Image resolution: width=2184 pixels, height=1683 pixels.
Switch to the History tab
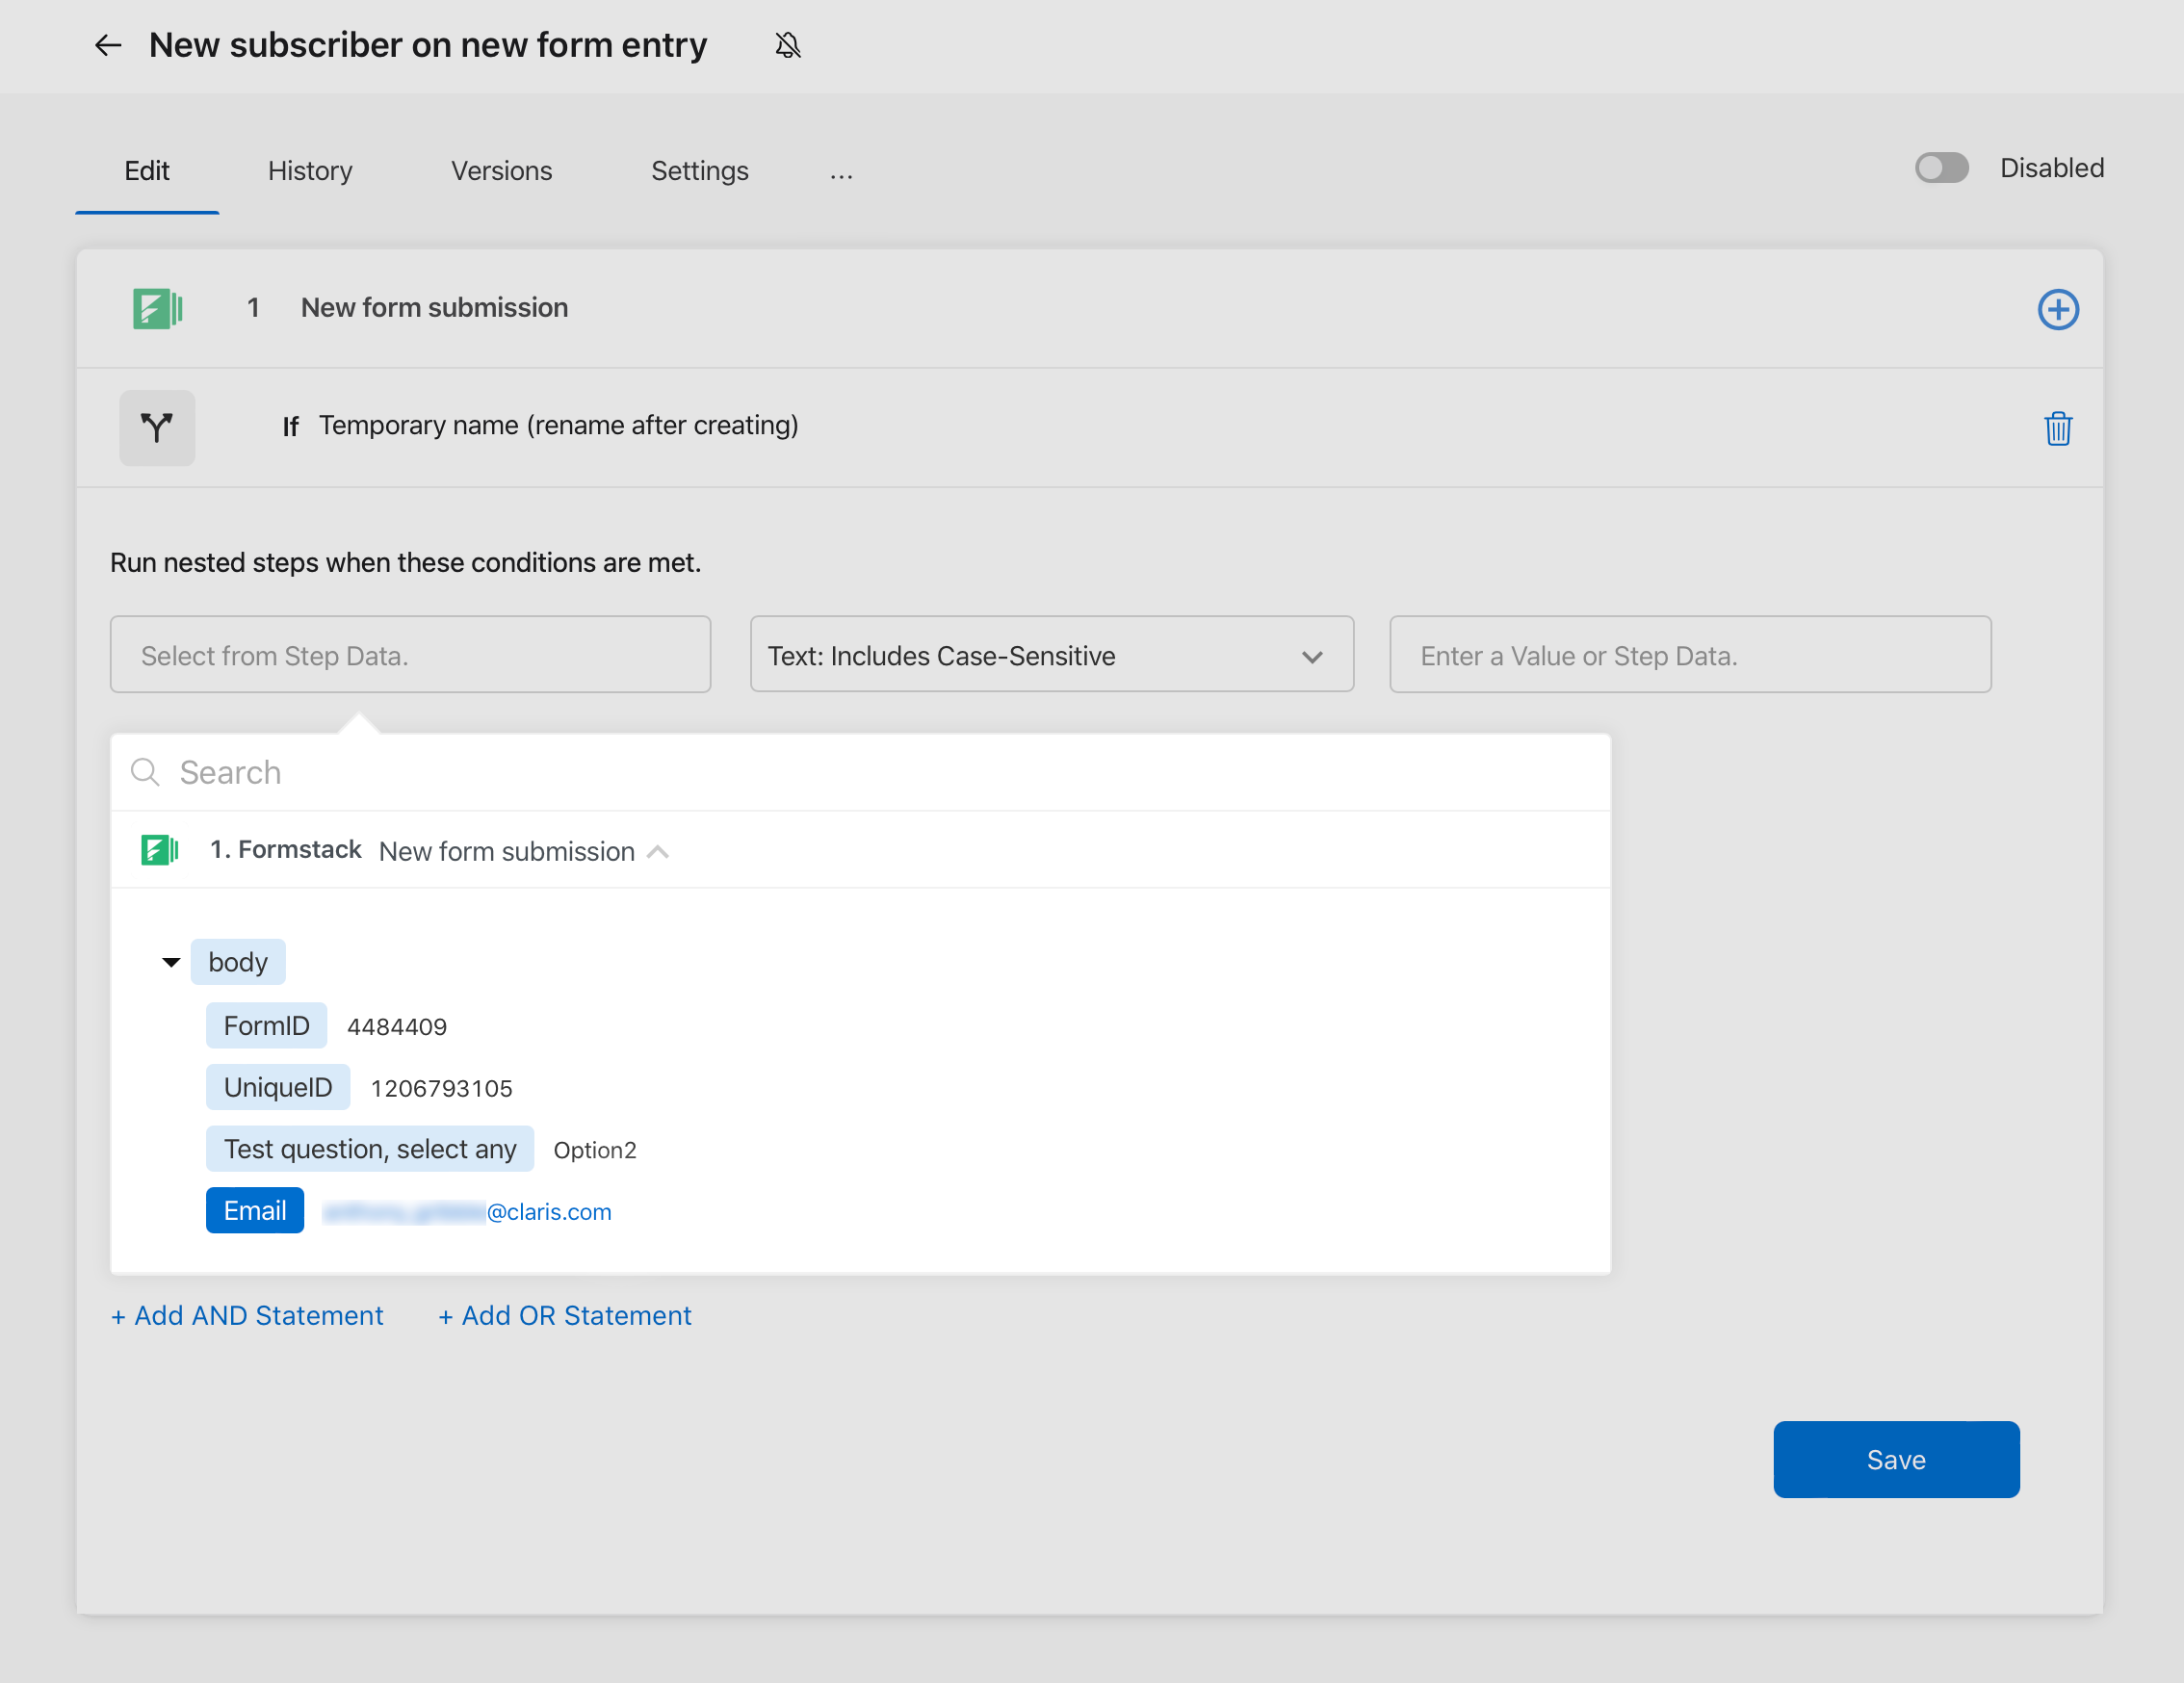[309, 171]
